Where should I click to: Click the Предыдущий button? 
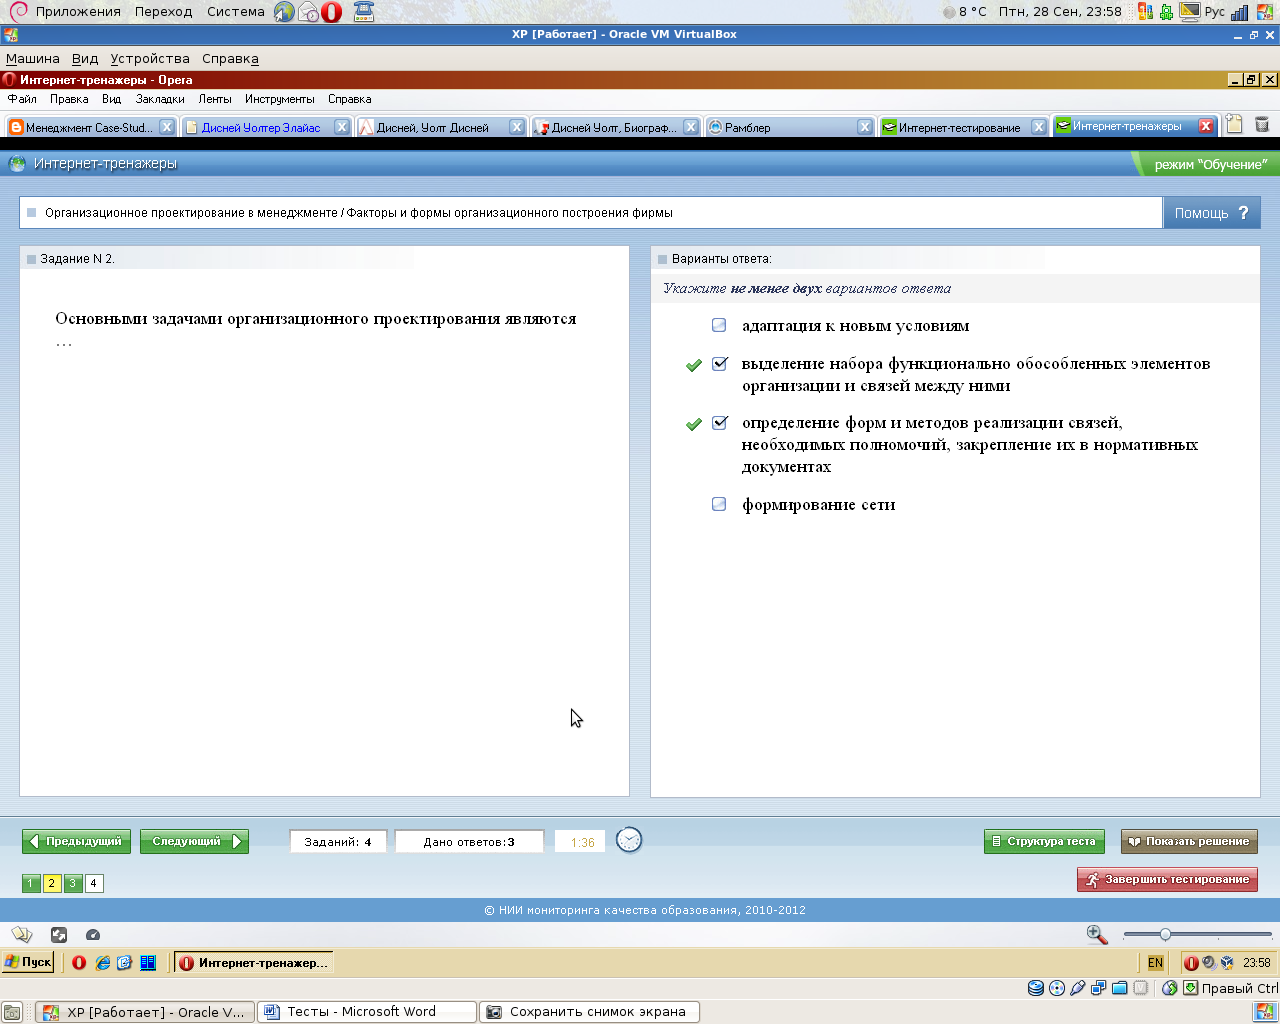[x=76, y=841]
